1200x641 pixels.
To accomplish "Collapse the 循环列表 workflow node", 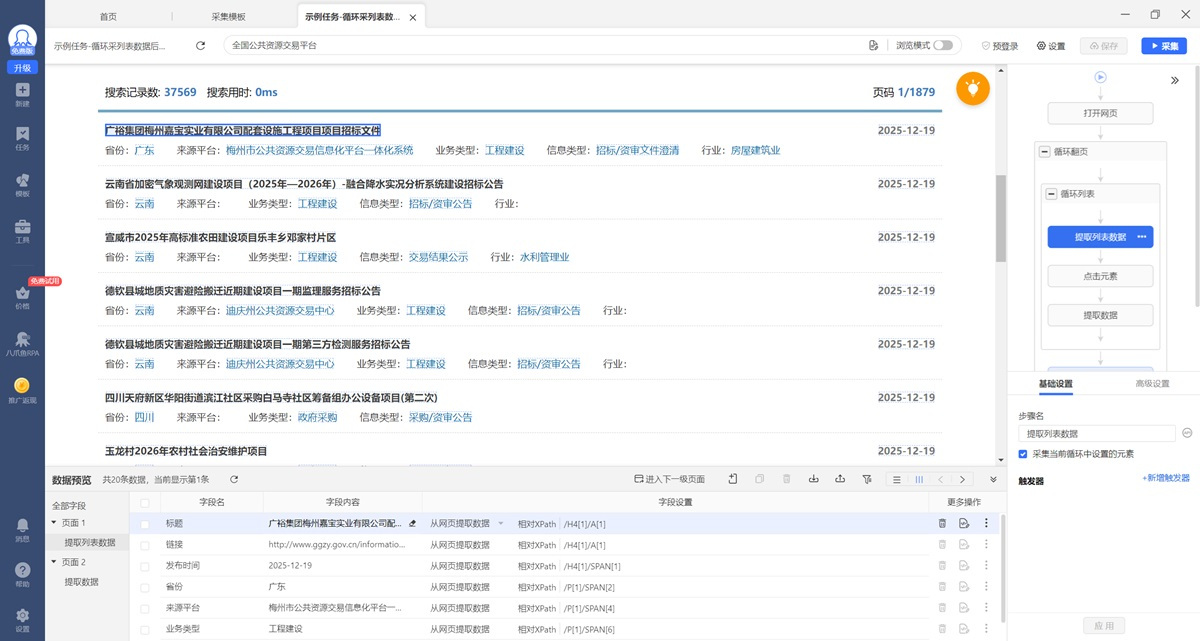I will (x=1051, y=194).
